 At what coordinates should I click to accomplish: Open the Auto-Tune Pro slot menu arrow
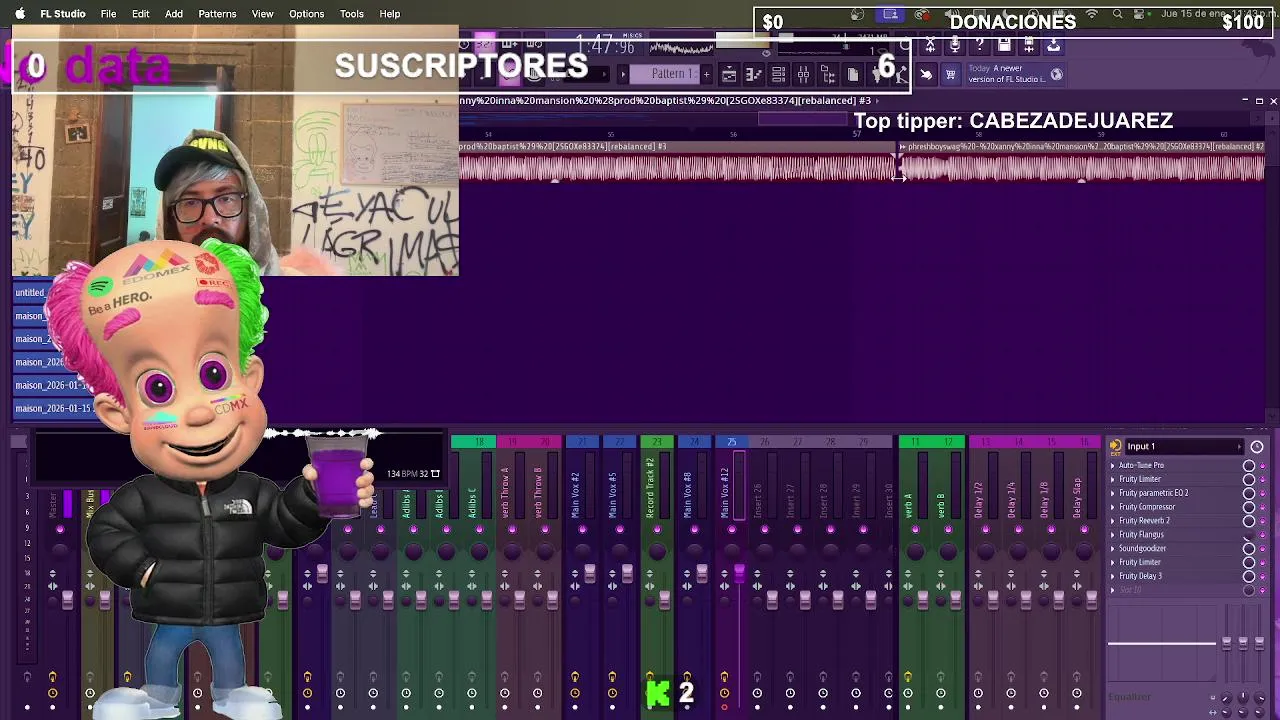coord(1112,465)
